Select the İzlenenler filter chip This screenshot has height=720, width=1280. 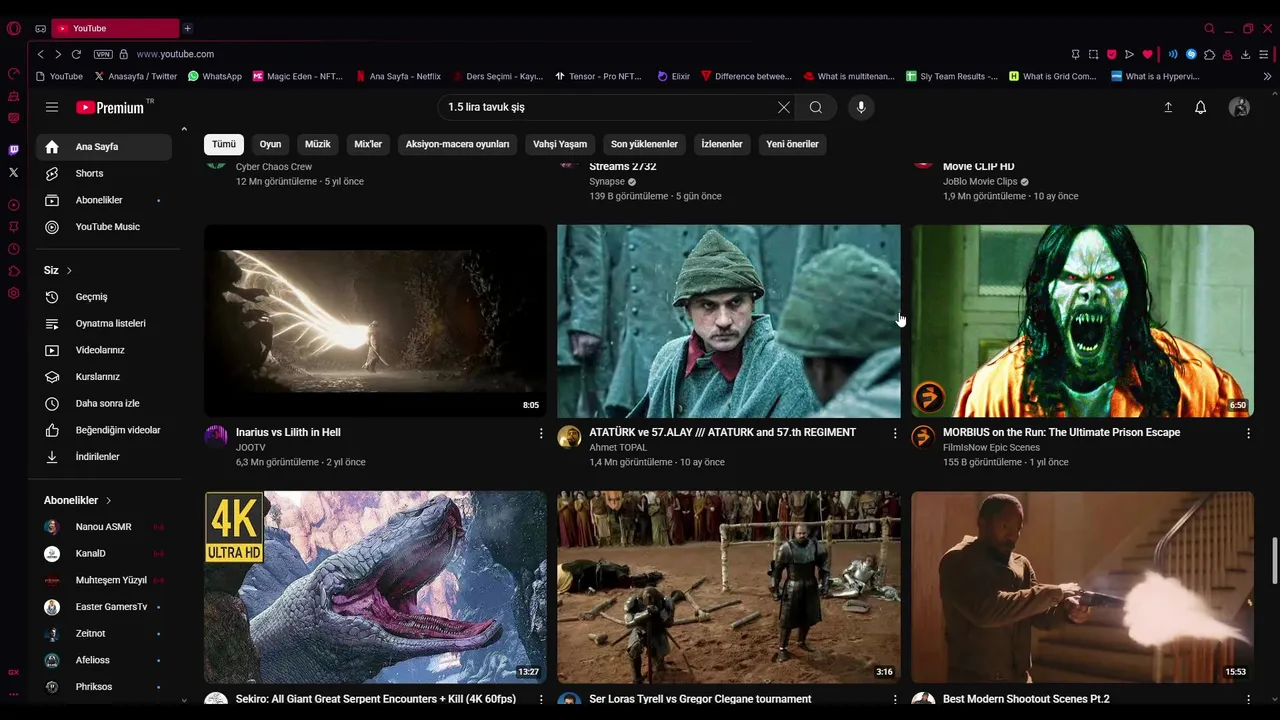tap(722, 144)
